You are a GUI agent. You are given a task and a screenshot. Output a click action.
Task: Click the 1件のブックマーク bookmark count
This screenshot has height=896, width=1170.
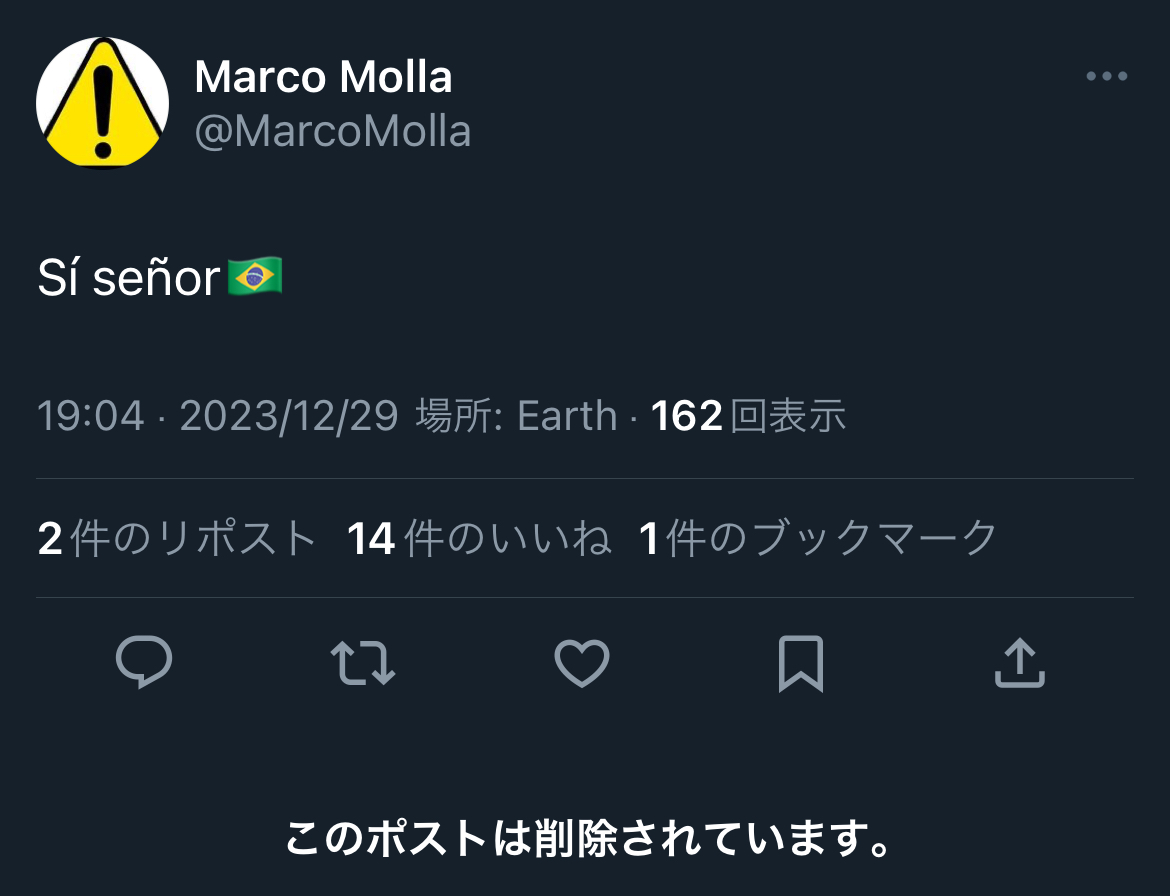[818, 538]
